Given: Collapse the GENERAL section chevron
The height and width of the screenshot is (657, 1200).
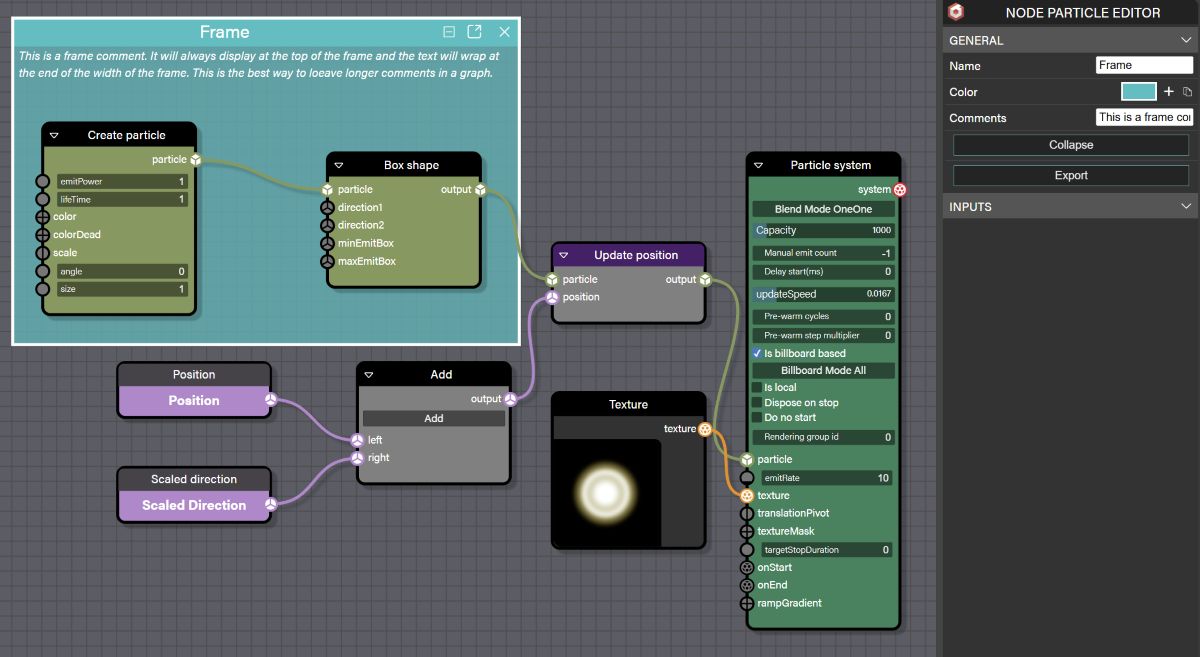Looking at the screenshot, I should click(1186, 41).
